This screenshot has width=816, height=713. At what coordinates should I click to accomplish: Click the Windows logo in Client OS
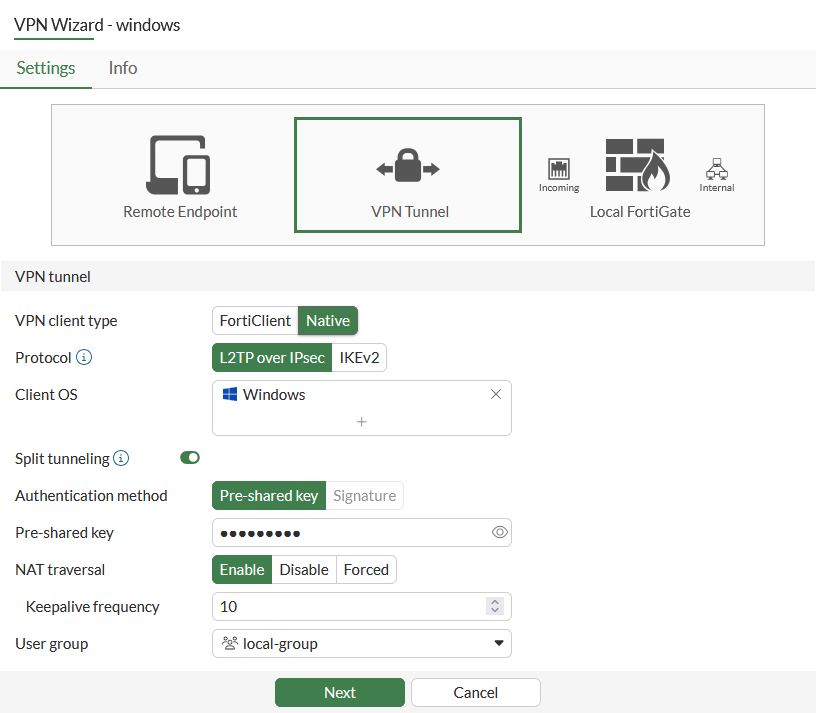pyautogui.click(x=230, y=394)
